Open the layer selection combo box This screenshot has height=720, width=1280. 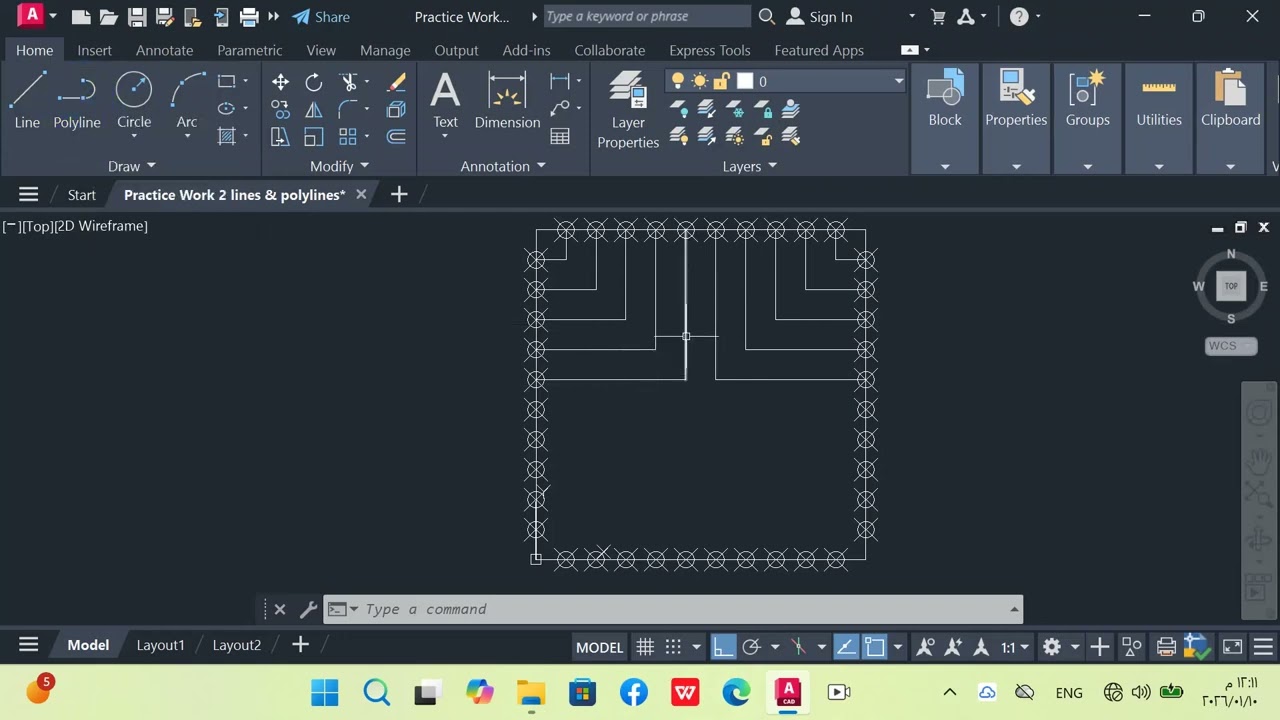[x=786, y=81]
